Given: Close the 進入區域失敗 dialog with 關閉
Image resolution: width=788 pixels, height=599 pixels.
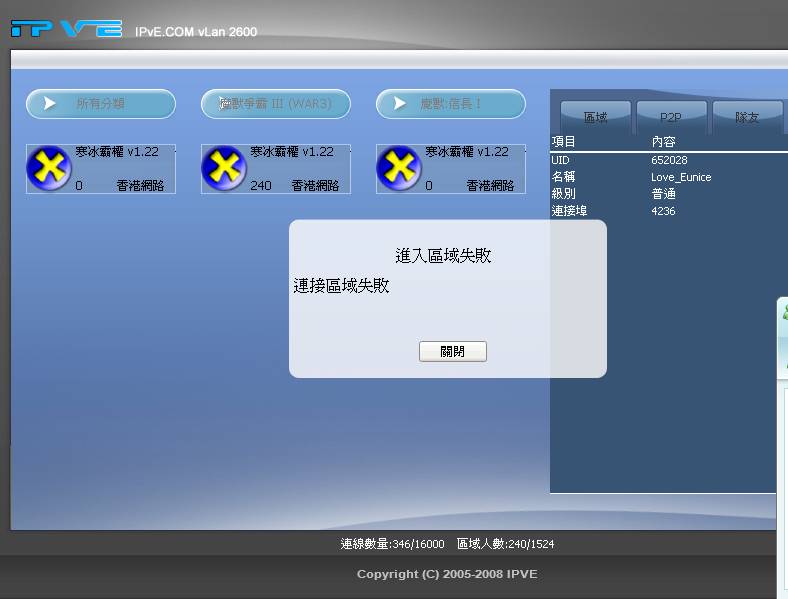Looking at the screenshot, I should (452, 351).
